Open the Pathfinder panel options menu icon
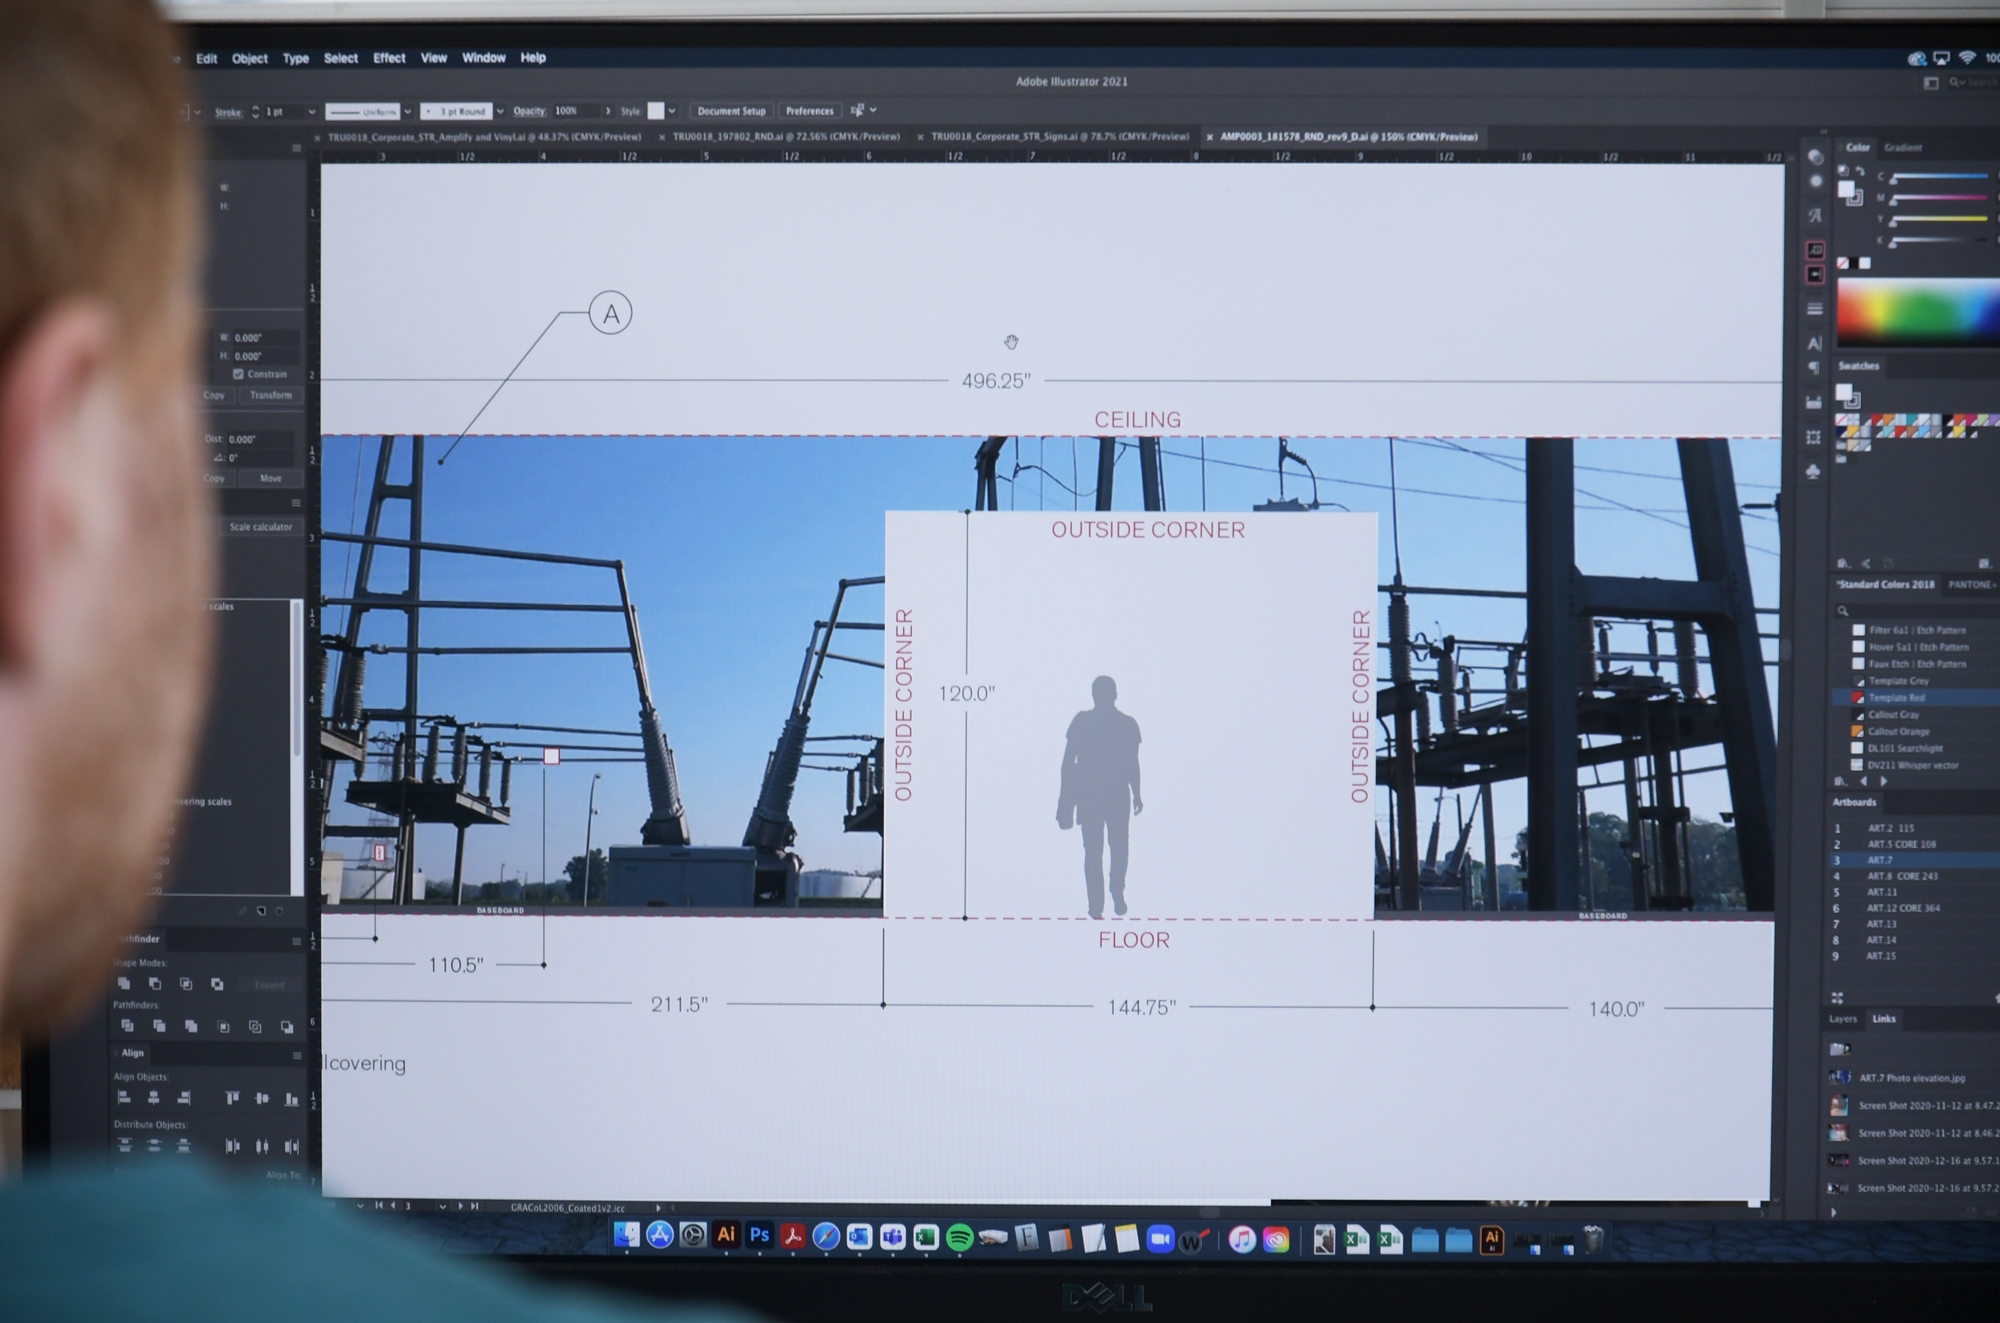Screen dimensions: 2000x1323 [x=296, y=940]
